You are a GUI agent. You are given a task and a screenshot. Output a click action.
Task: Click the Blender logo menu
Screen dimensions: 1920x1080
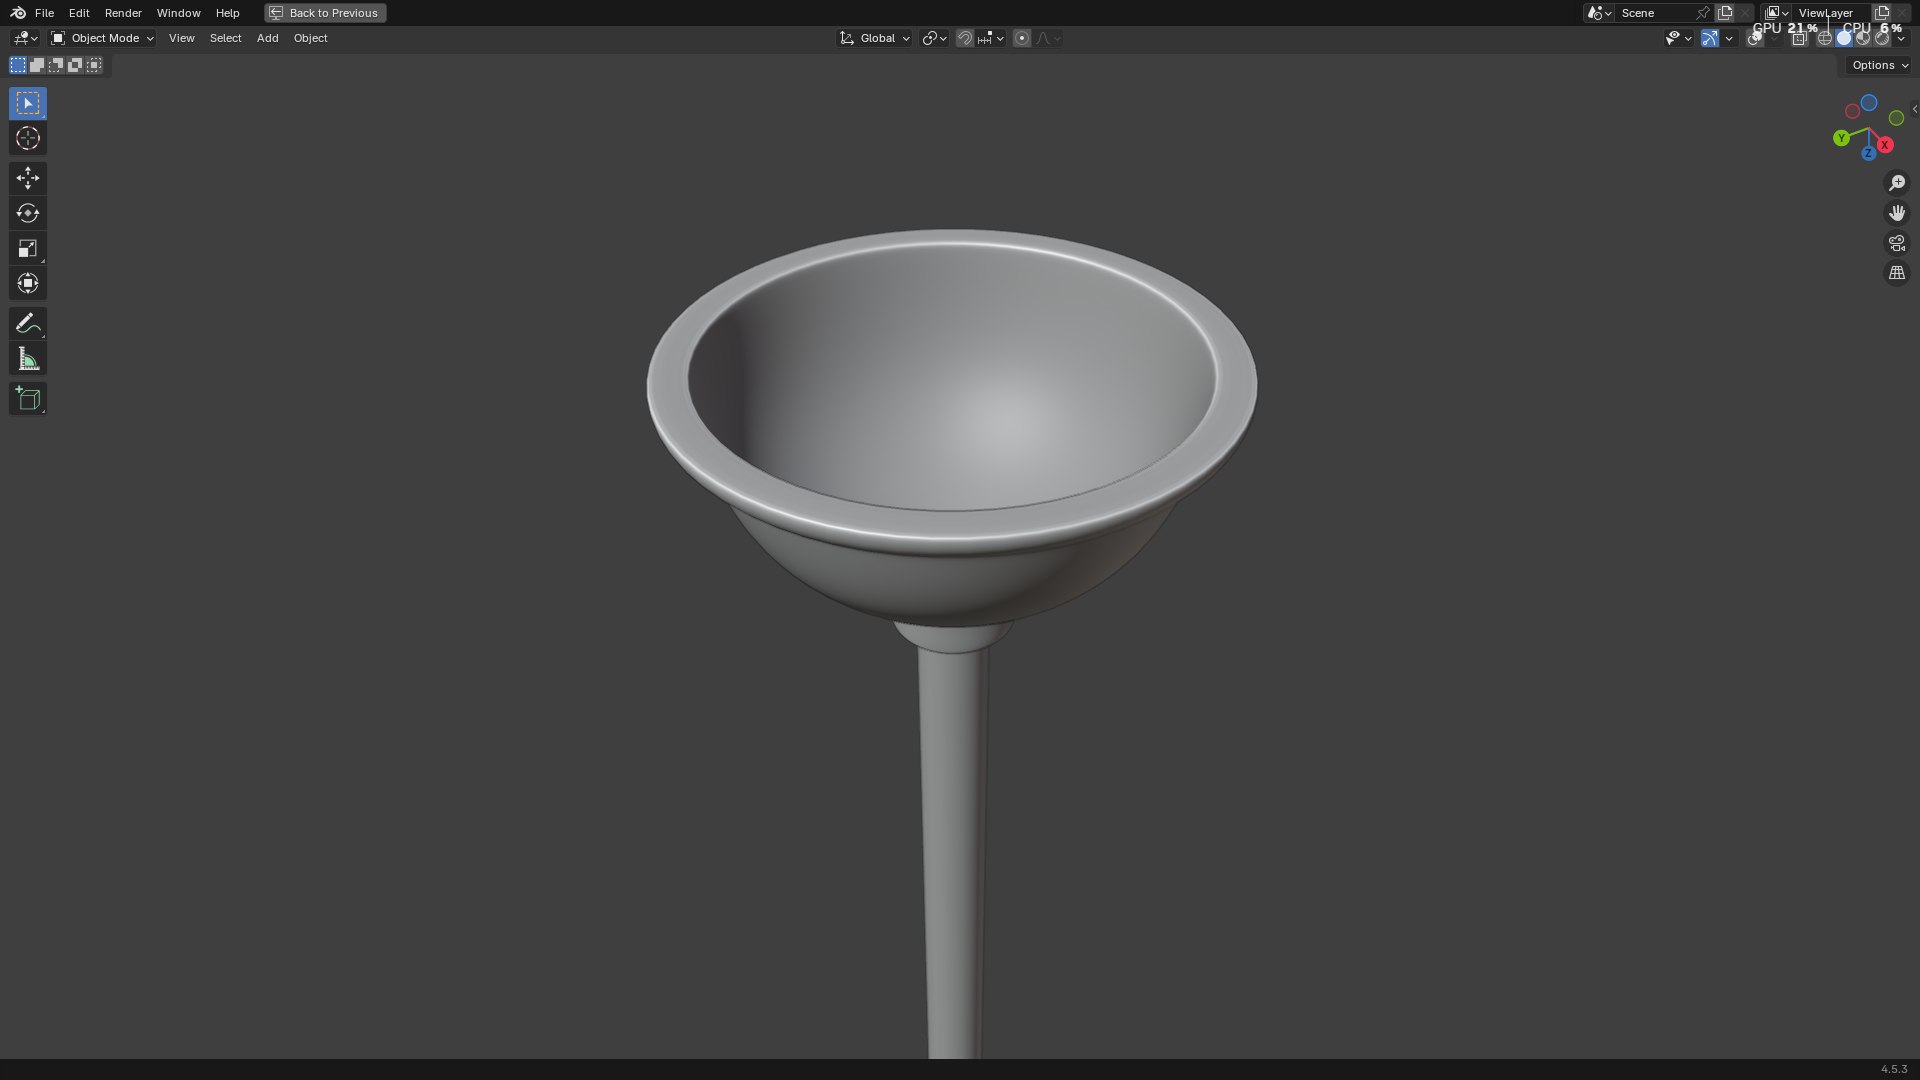click(x=18, y=13)
